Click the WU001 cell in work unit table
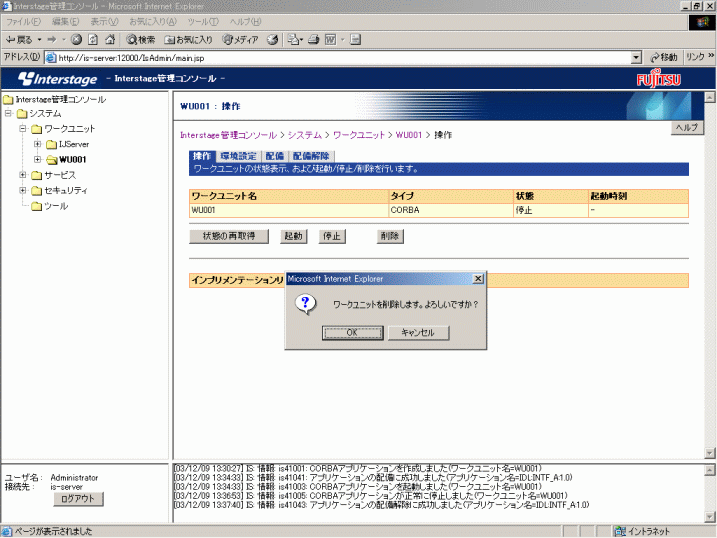This screenshot has height=538, width=717. [289, 210]
